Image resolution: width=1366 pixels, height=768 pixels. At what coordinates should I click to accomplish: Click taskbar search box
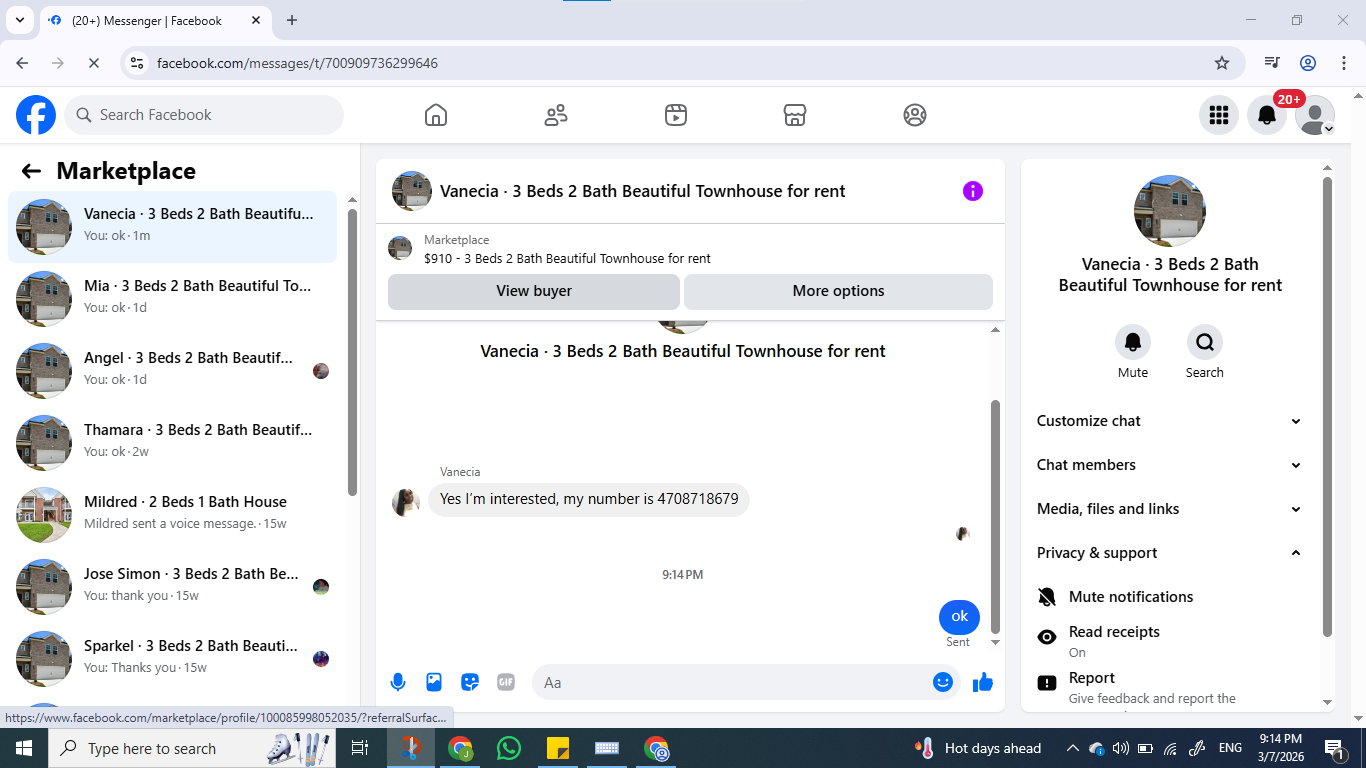pos(194,748)
